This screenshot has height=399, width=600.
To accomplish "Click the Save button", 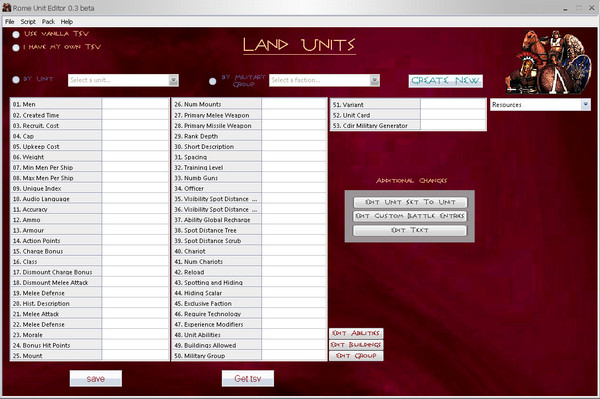I will point(96,378).
